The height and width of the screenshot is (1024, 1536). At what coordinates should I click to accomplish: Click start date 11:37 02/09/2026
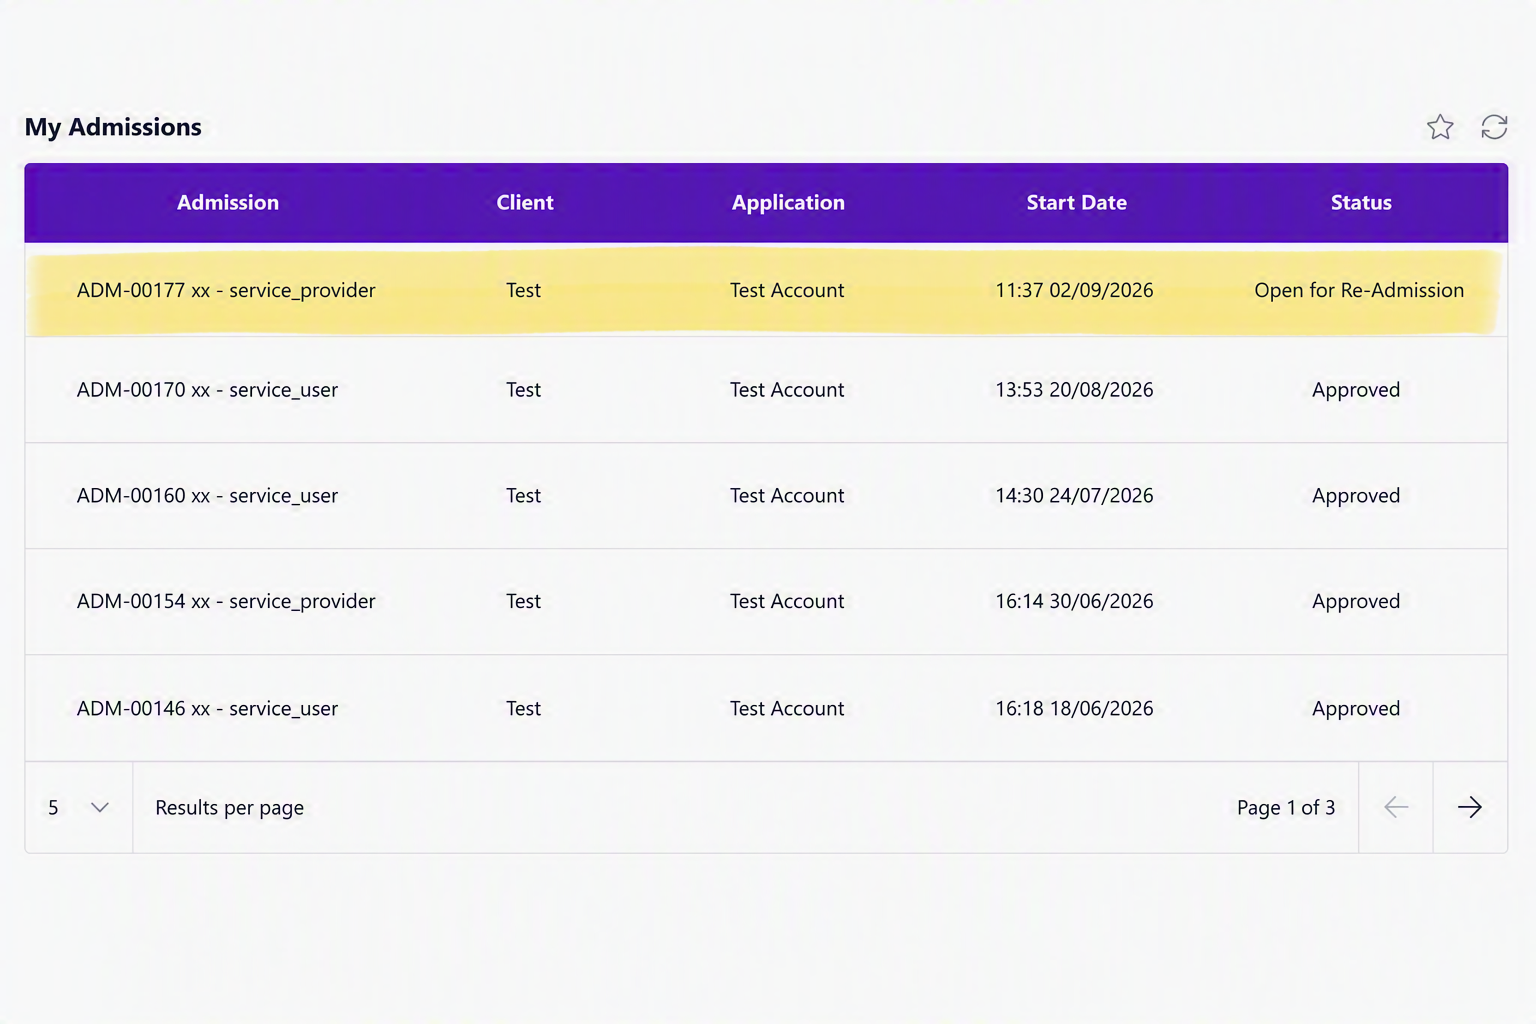pyautogui.click(x=1074, y=290)
